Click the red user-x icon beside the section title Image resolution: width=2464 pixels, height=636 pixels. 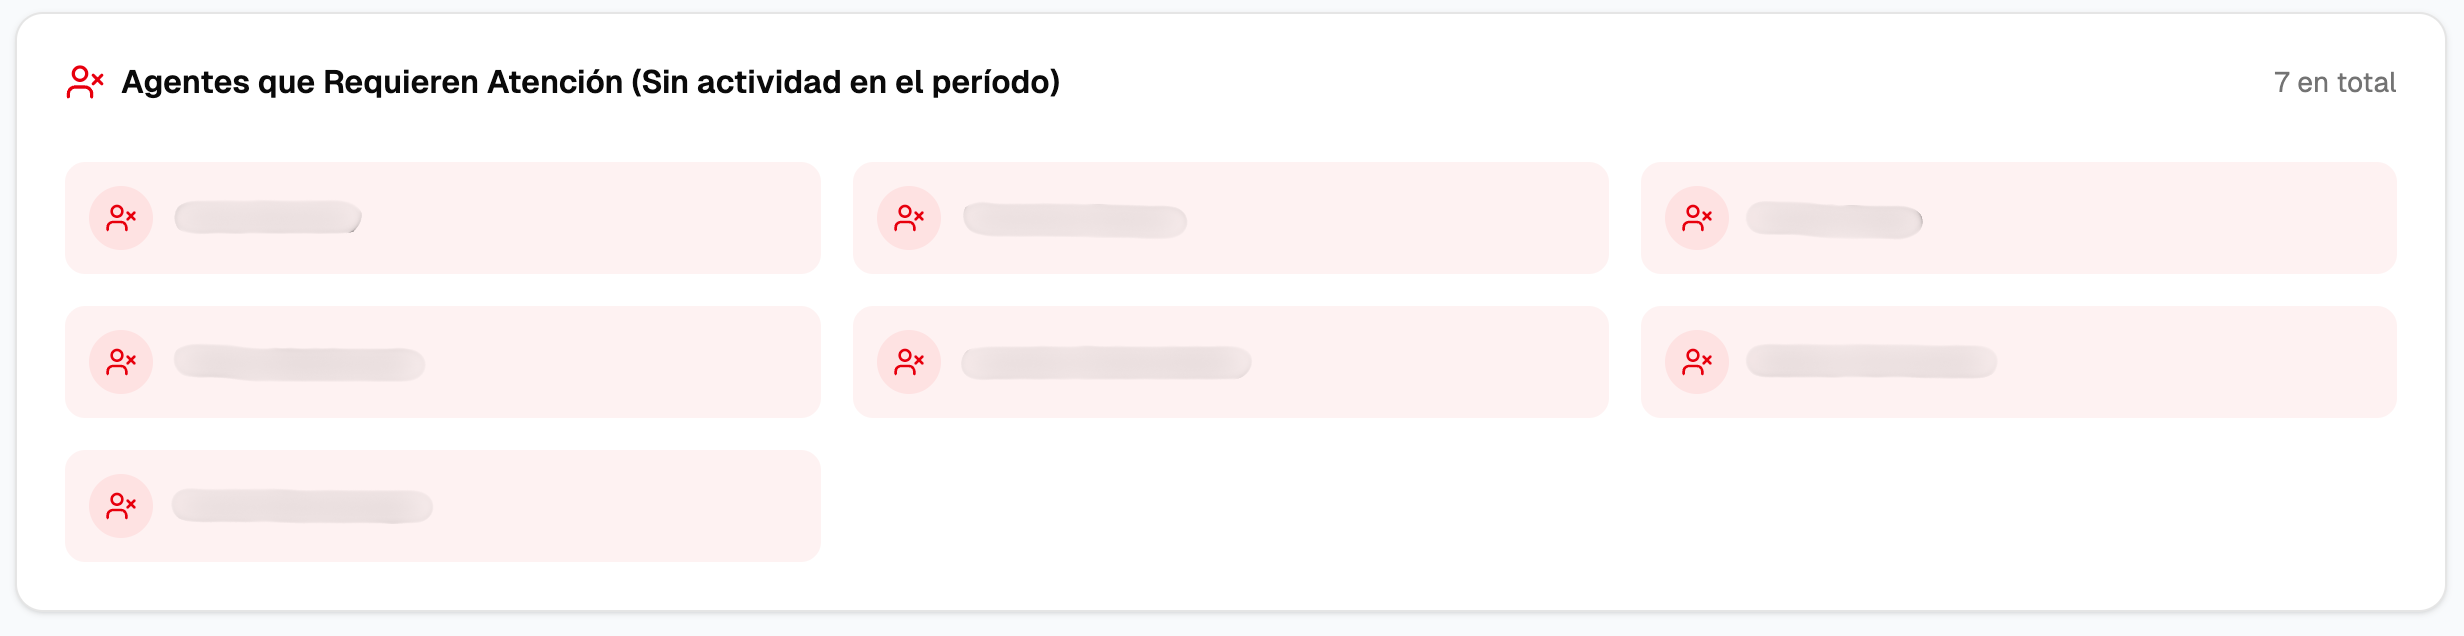[85, 82]
